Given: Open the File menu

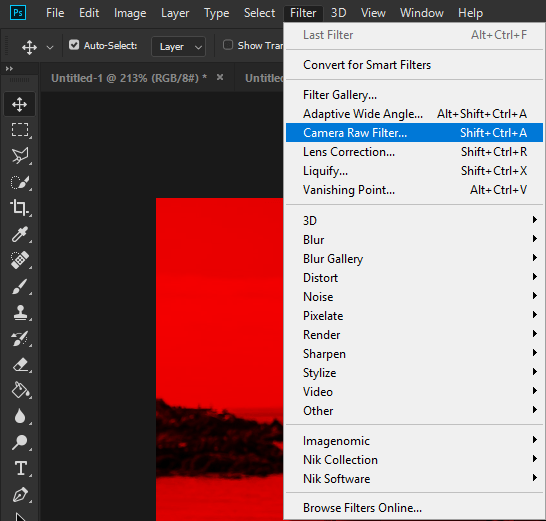Looking at the screenshot, I should pos(55,13).
